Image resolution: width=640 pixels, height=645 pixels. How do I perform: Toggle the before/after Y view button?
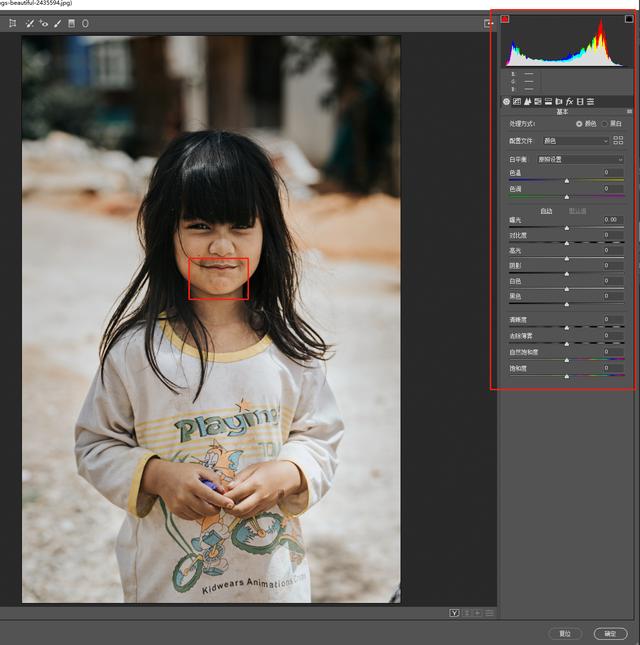(454, 613)
